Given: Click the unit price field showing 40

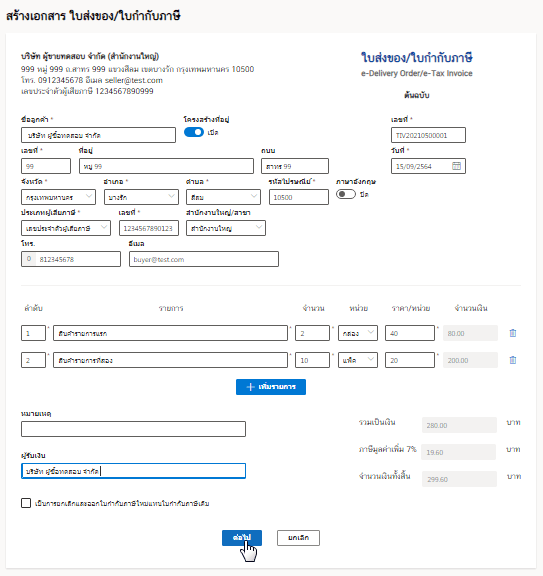Looking at the screenshot, I should [410, 333].
